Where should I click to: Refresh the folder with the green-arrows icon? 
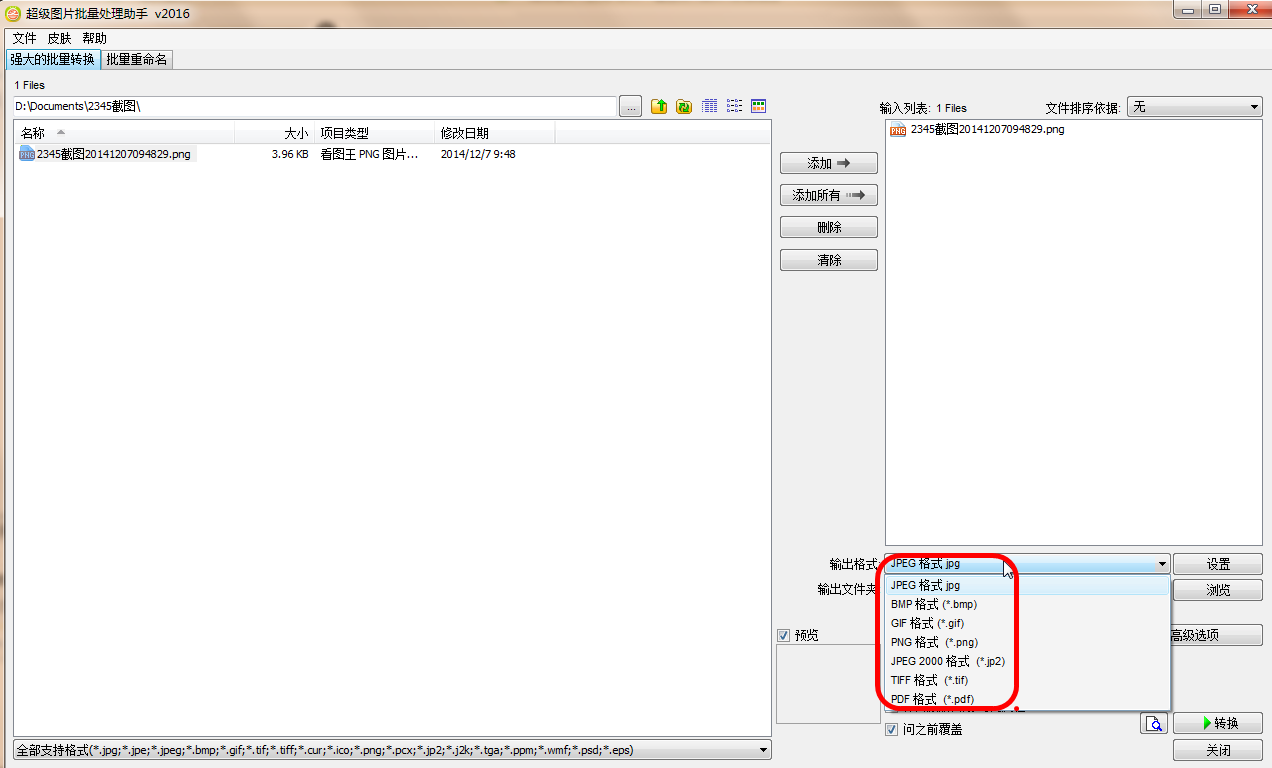pyautogui.click(x=684, y=106)
